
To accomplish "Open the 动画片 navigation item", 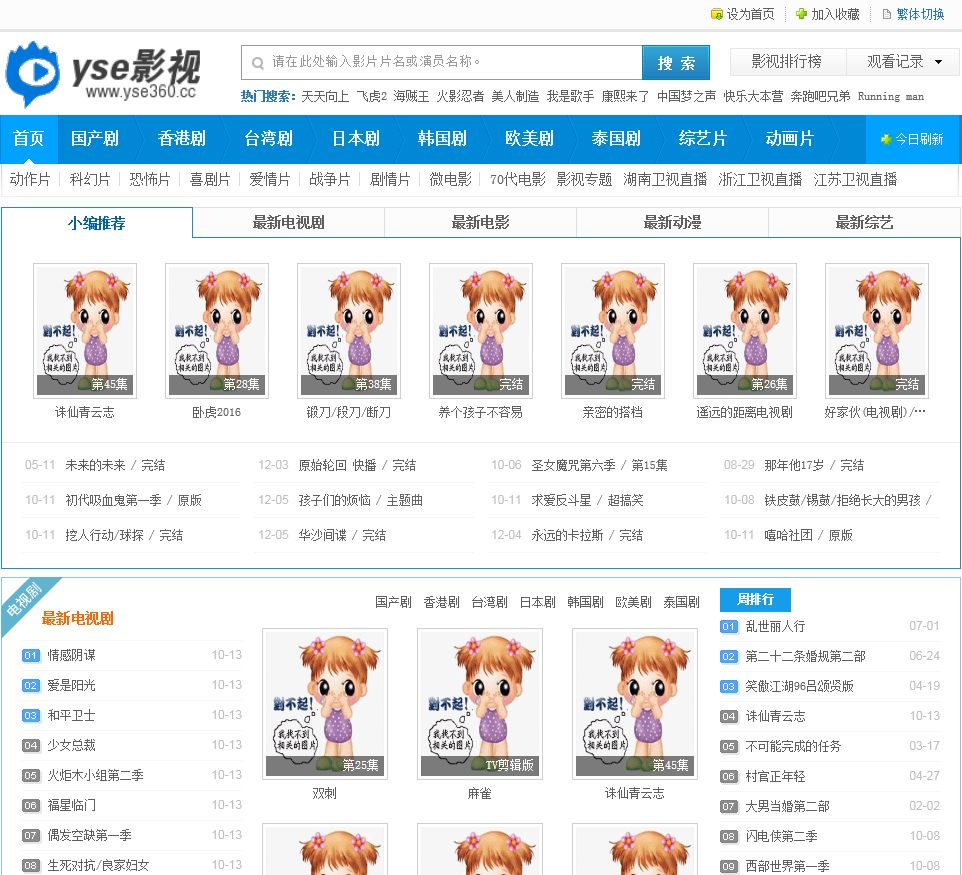I will coord(790,139).
